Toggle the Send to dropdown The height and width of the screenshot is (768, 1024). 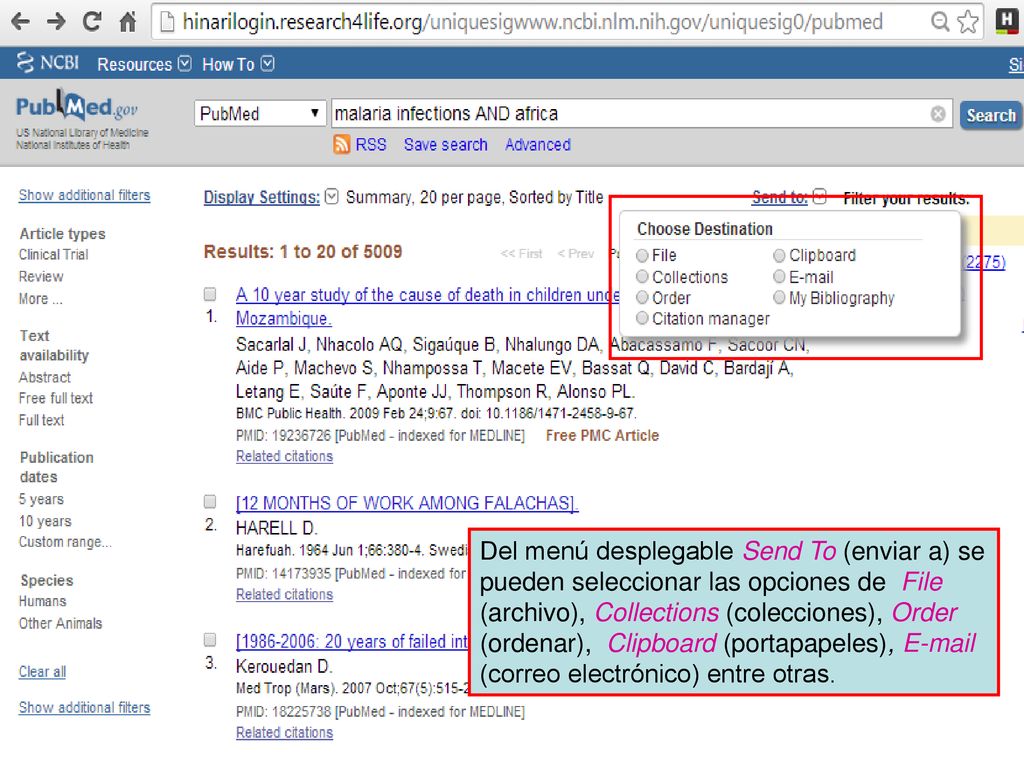click(x=820, y=197)
